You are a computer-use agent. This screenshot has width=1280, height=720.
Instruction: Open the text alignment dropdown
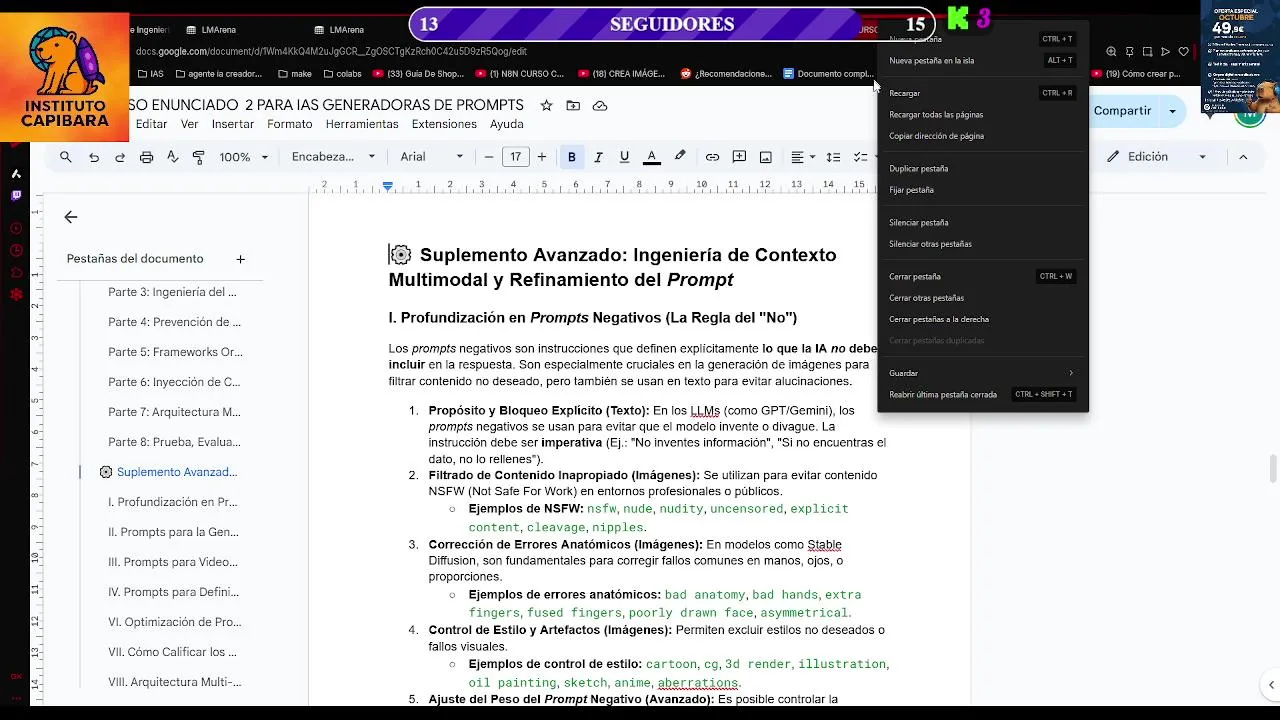[803, 157]
